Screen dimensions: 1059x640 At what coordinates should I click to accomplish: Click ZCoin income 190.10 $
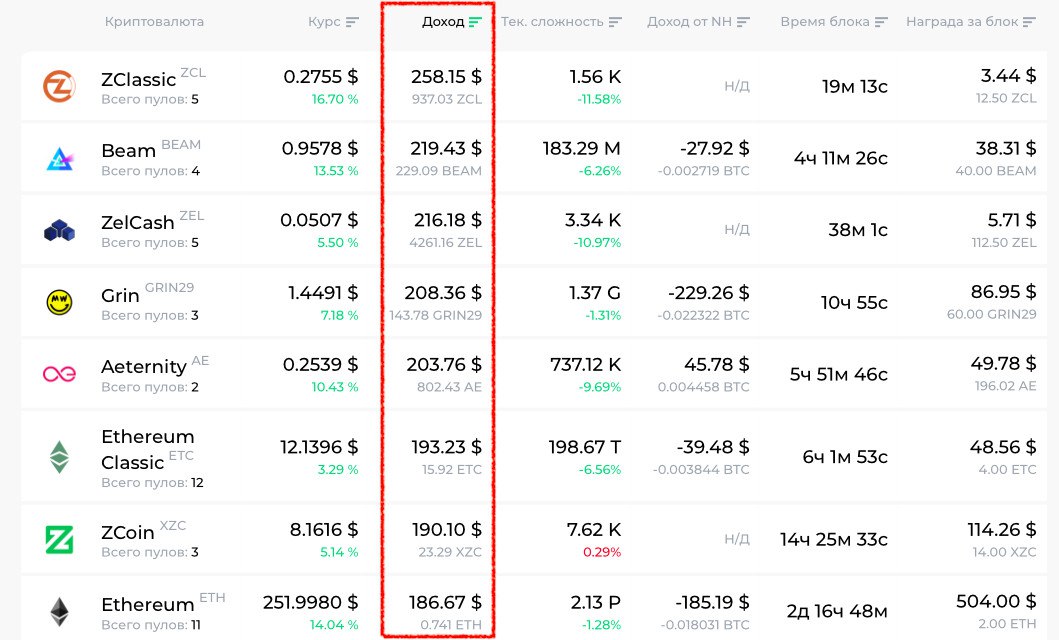pyautogui.click(x=447, y=530)
